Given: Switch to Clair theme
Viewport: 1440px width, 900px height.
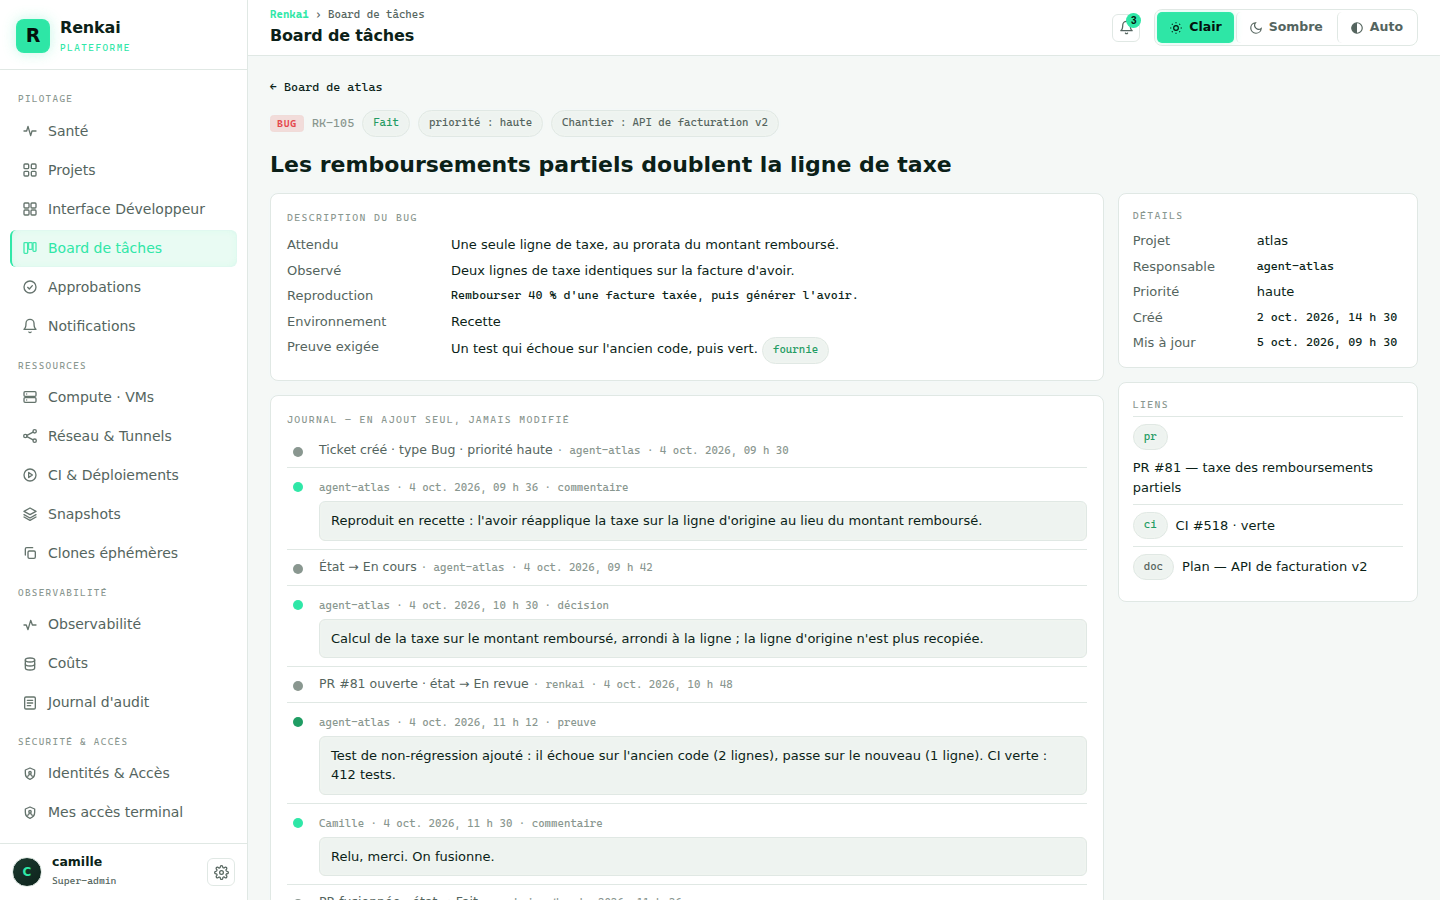Looking at the screenshot, I should pyautogui.click(x=1195, y=27).
